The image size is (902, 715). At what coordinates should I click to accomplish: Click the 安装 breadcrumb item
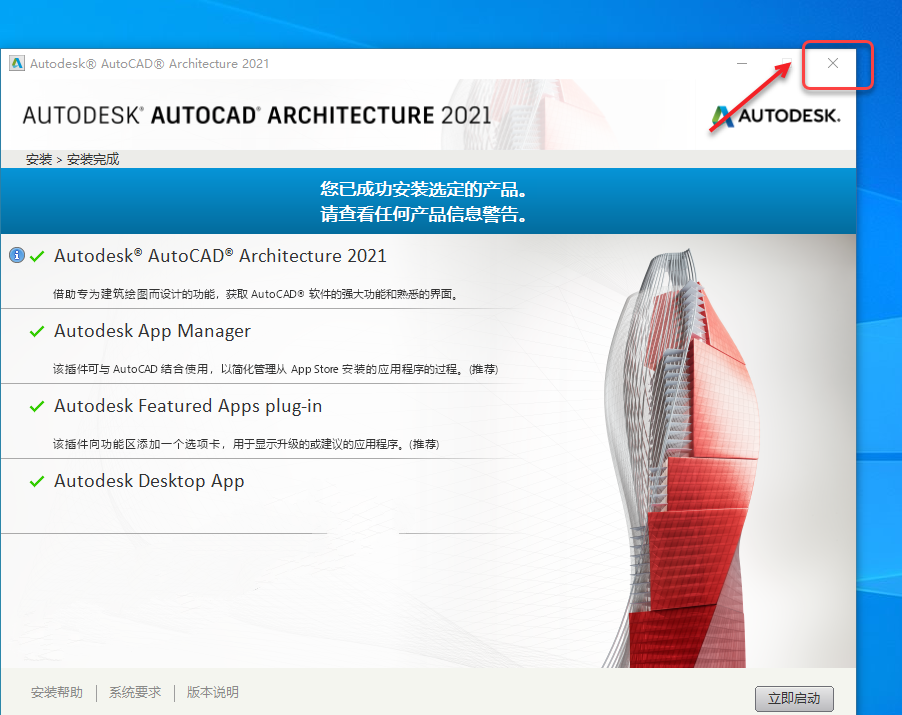pyautogui.click(x=39, y=159)
